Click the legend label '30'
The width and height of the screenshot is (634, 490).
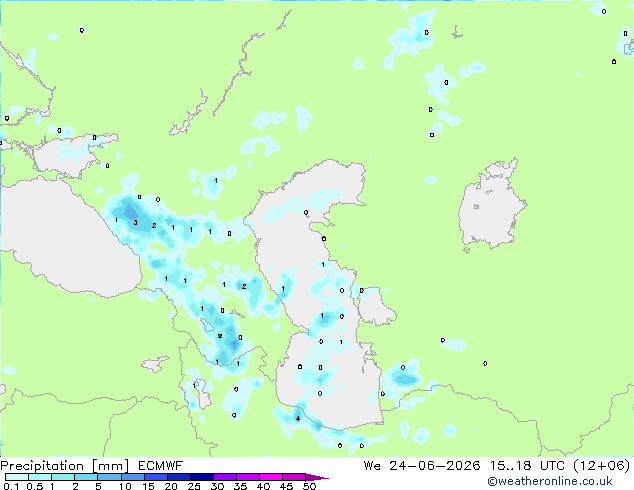click(217, 486)
